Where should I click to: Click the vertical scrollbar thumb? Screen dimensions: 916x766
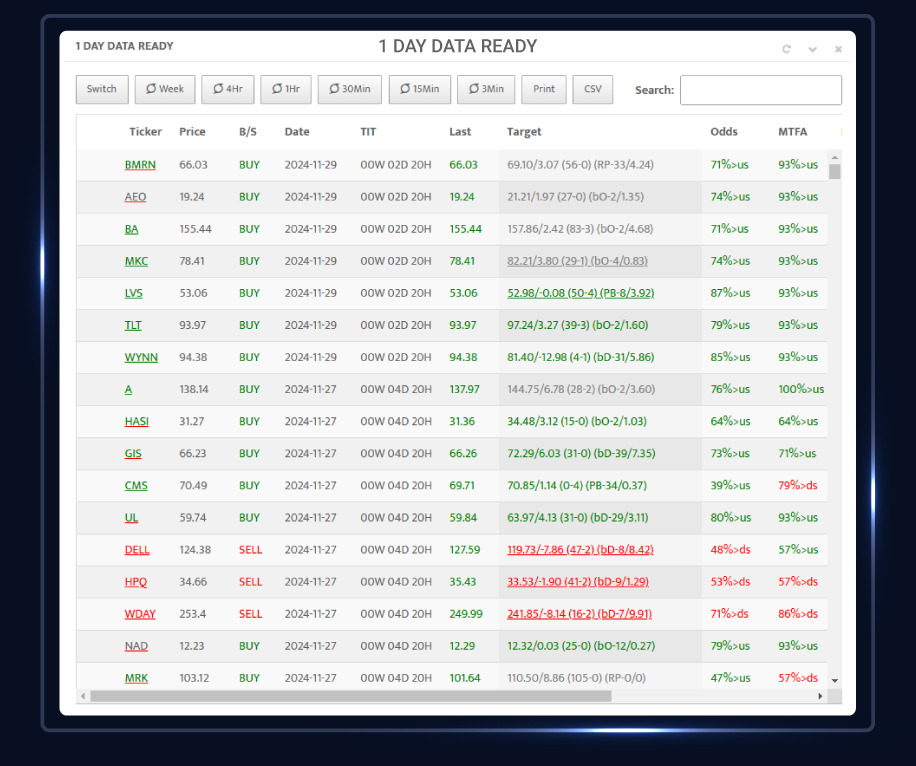(x=835, y=171)
